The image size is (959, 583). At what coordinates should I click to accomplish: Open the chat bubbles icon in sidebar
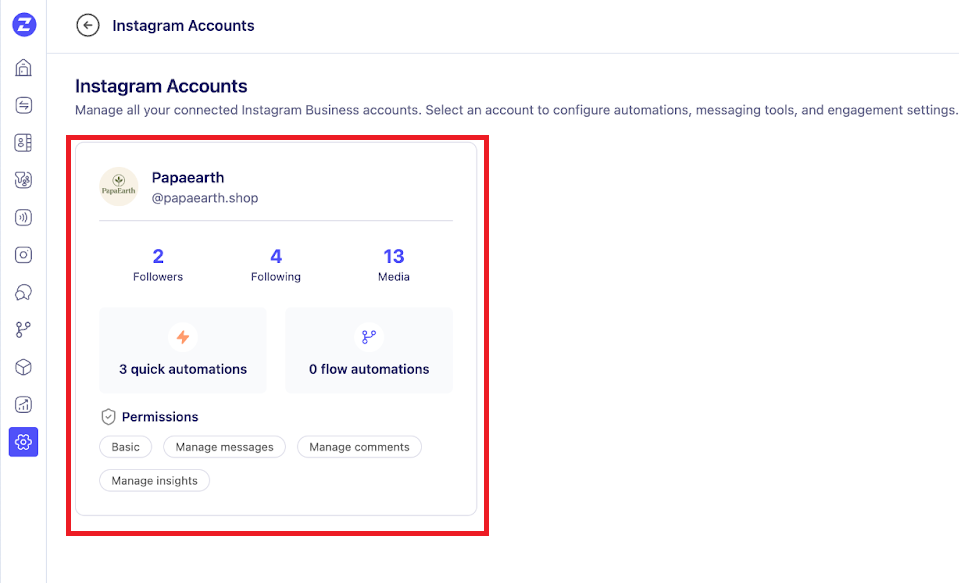tap(23, 292)
